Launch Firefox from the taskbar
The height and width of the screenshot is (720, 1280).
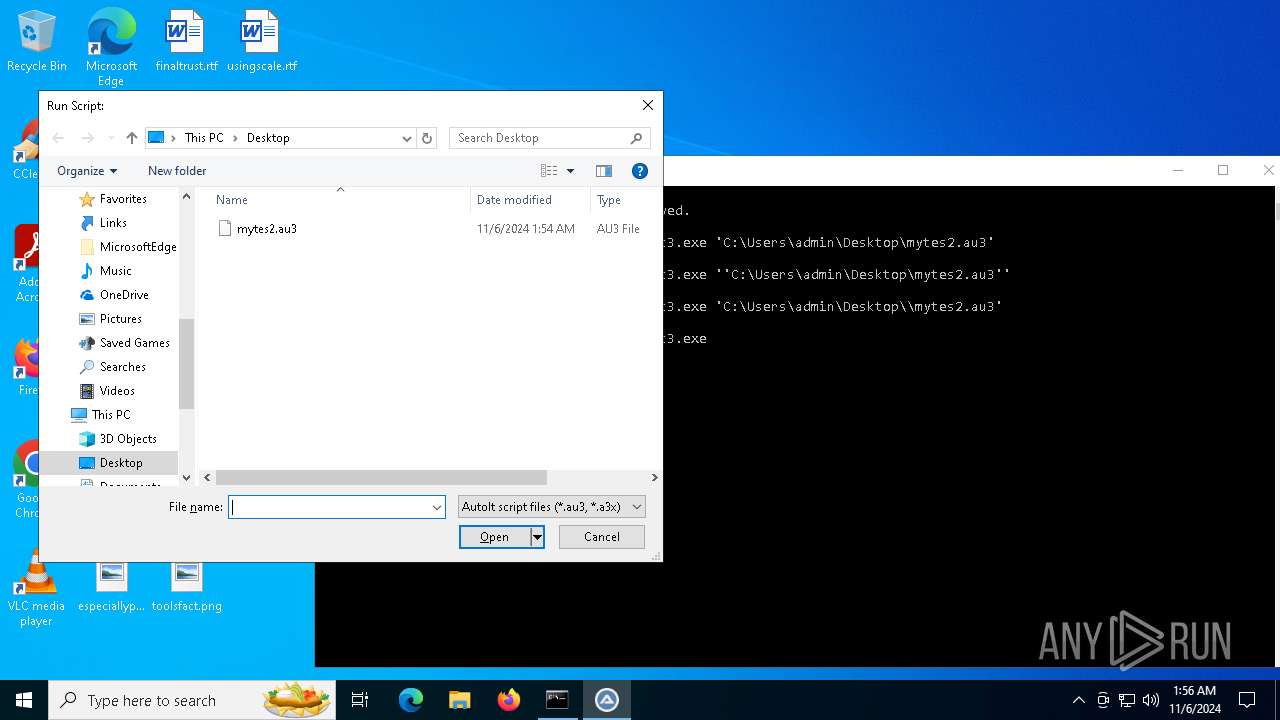[x=508, y=700]
